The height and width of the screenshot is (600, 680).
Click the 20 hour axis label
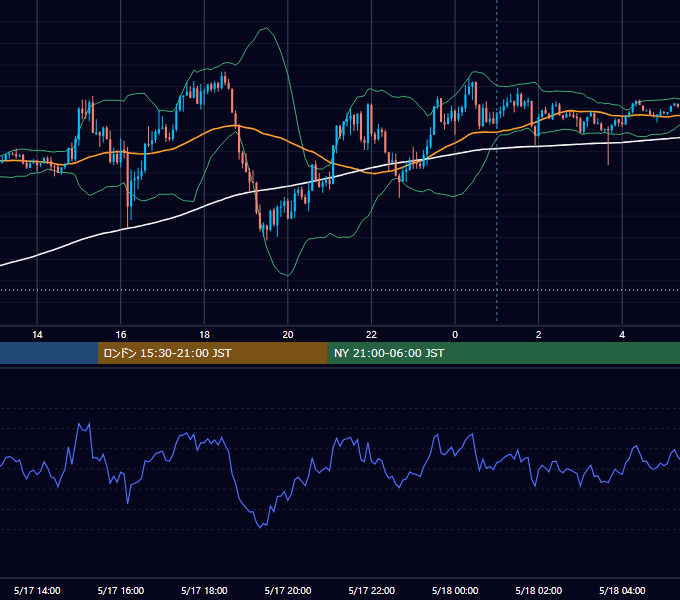(x=288, y=335)
